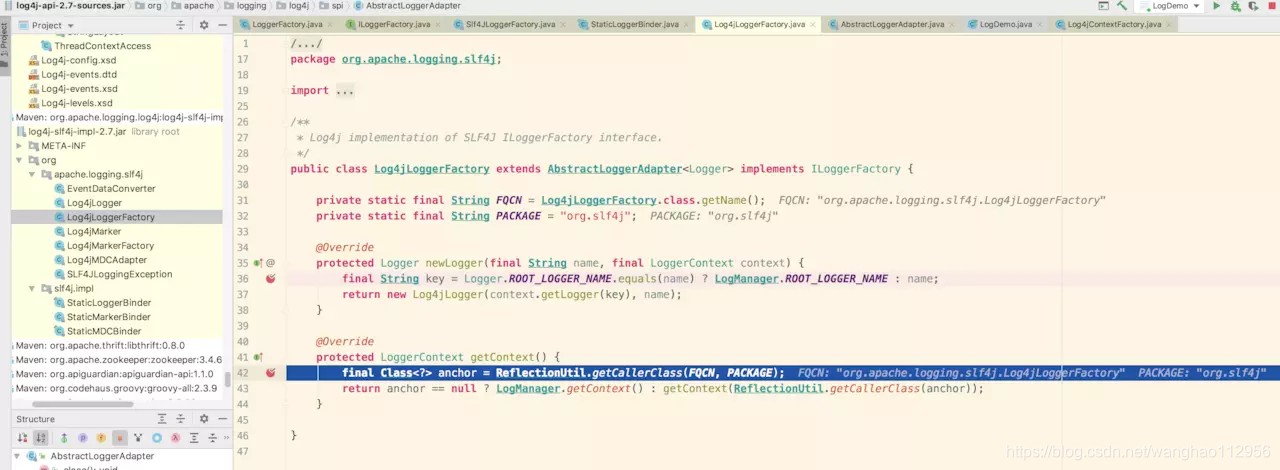Open Structure panel settings gear
The image size is (1280, 470).
tap(204, 419)
